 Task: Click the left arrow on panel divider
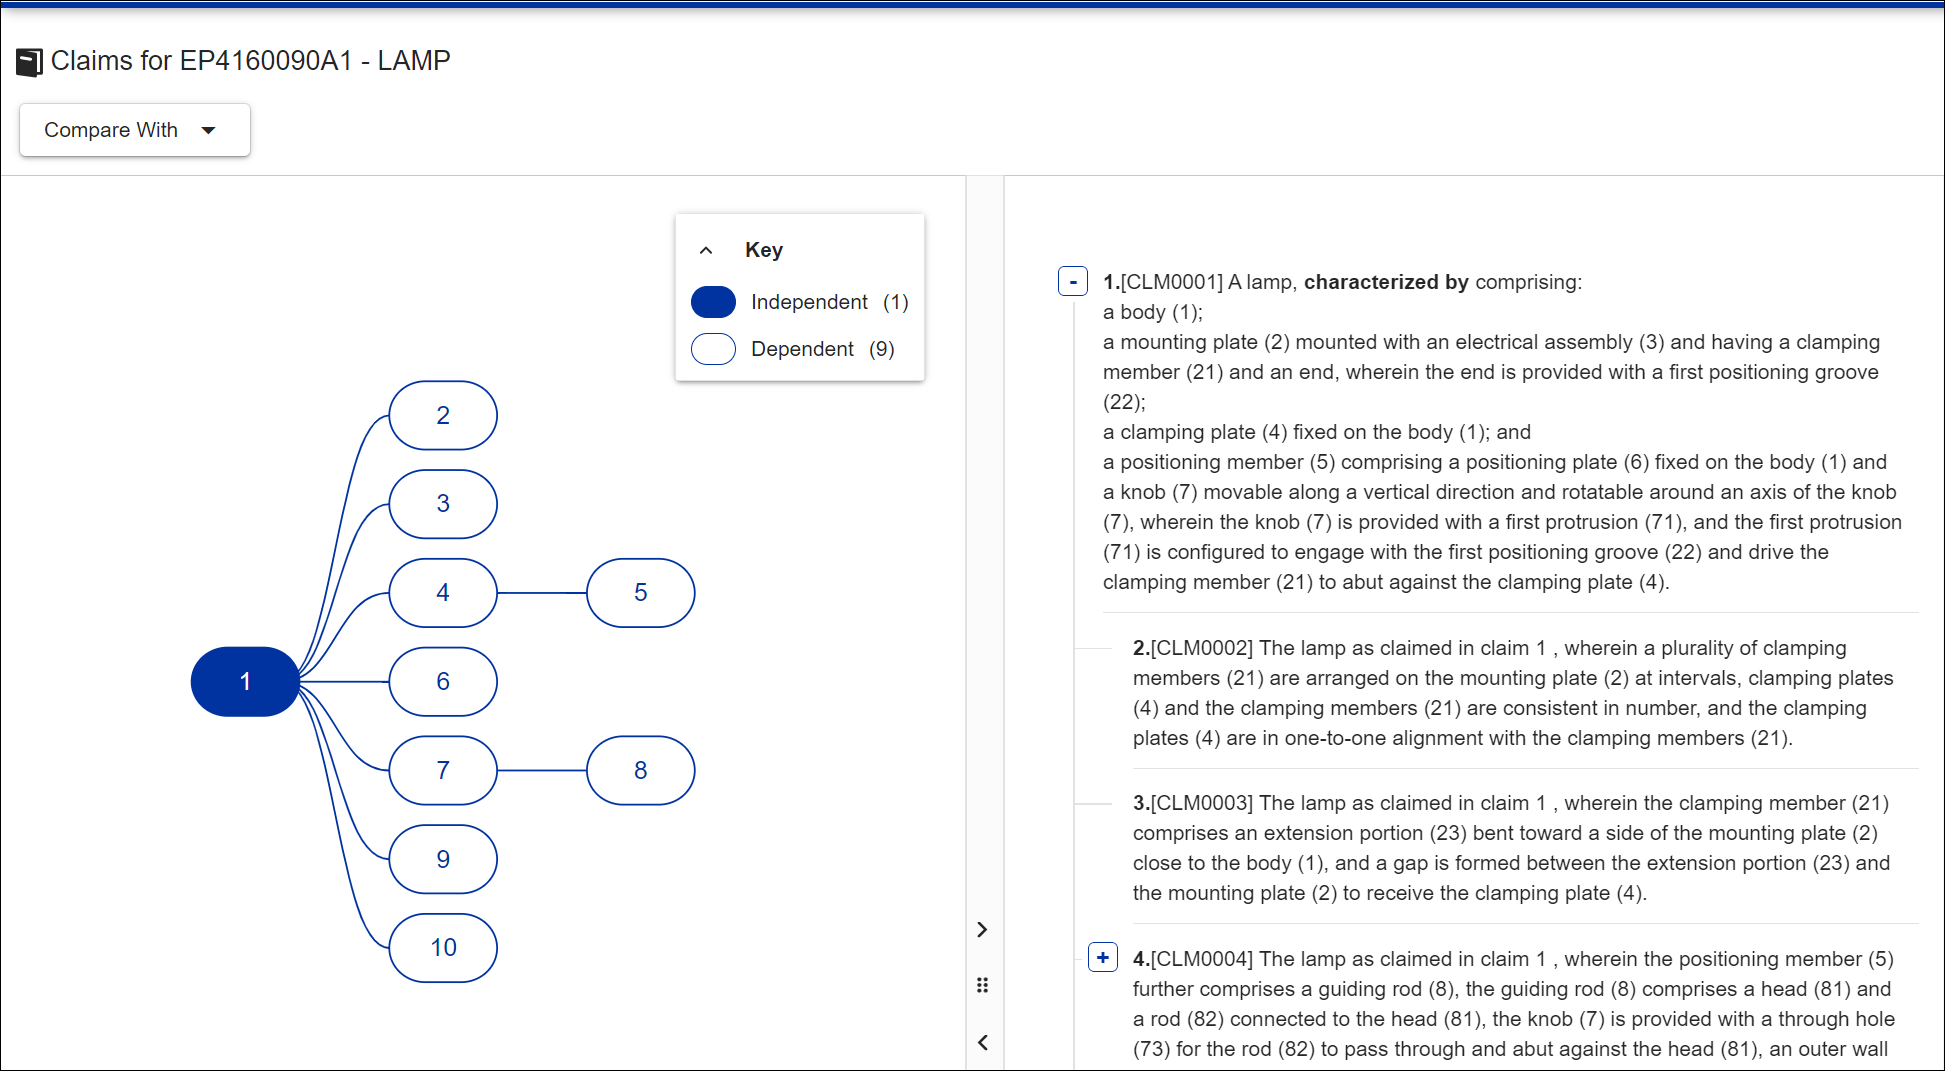pyautogui.click(x=983, y=1042)
